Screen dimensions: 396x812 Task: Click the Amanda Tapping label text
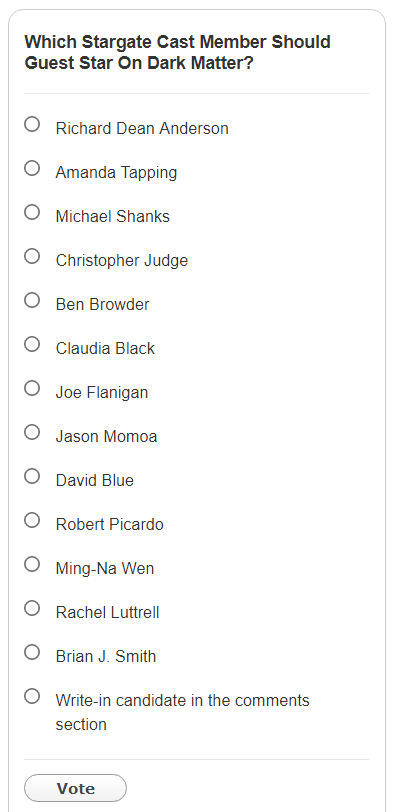[x=116, y=172]
